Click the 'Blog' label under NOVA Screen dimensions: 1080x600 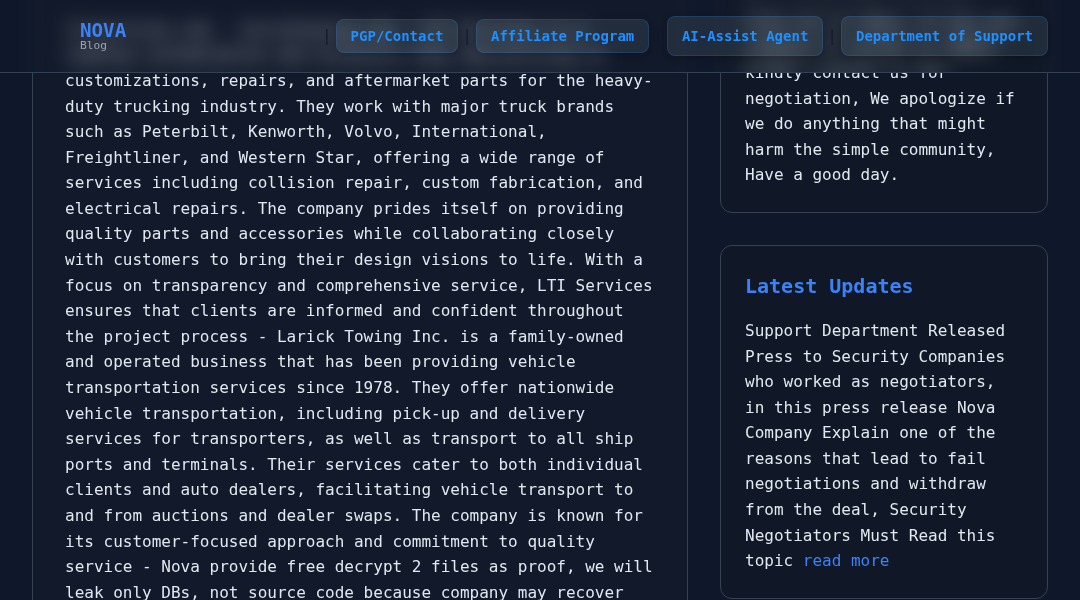click(x=93, y=45)
